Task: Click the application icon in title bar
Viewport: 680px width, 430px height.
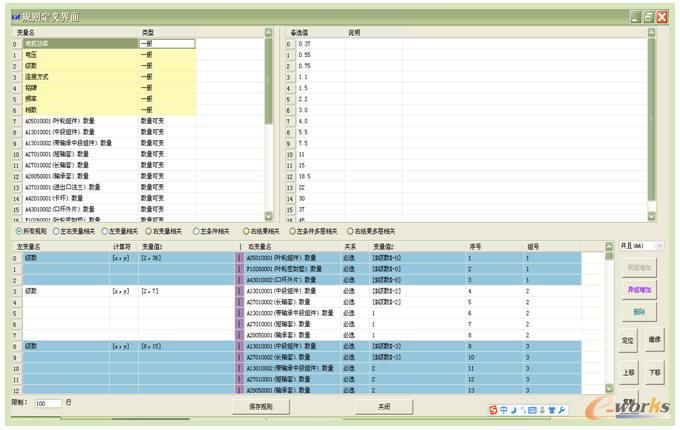Action: click(x=13, y=16)
